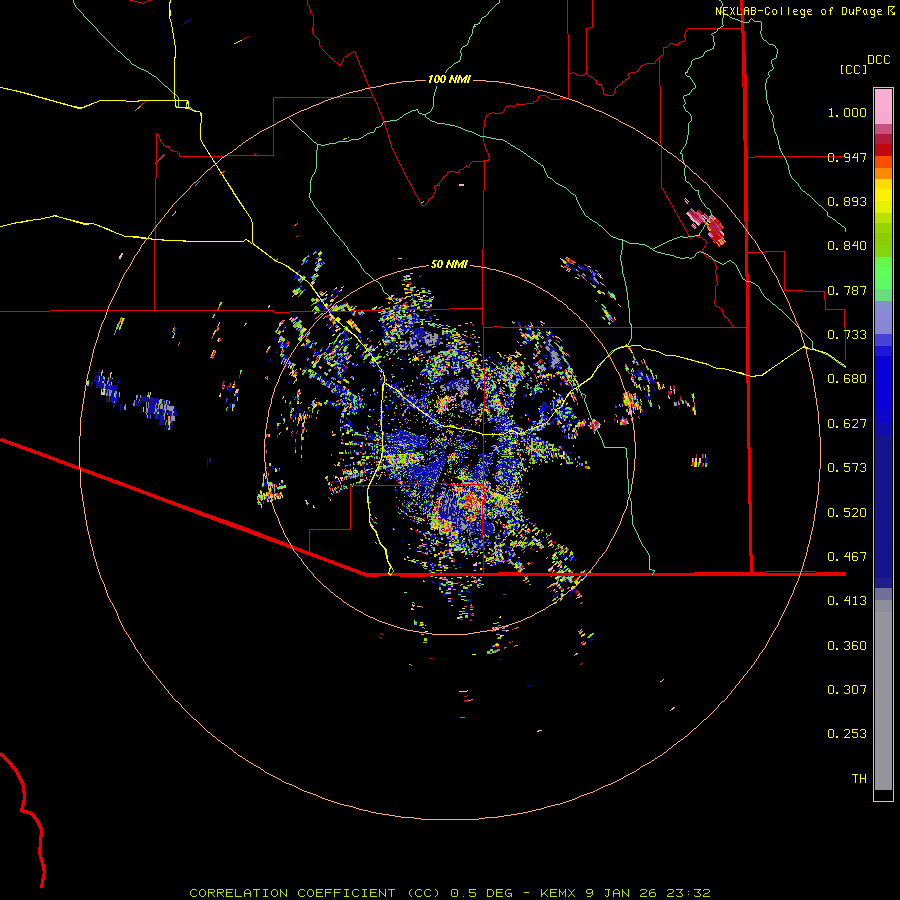Pick the light pink swatch at top of color bar
900x900 pixels.
(x=883, y=106)
